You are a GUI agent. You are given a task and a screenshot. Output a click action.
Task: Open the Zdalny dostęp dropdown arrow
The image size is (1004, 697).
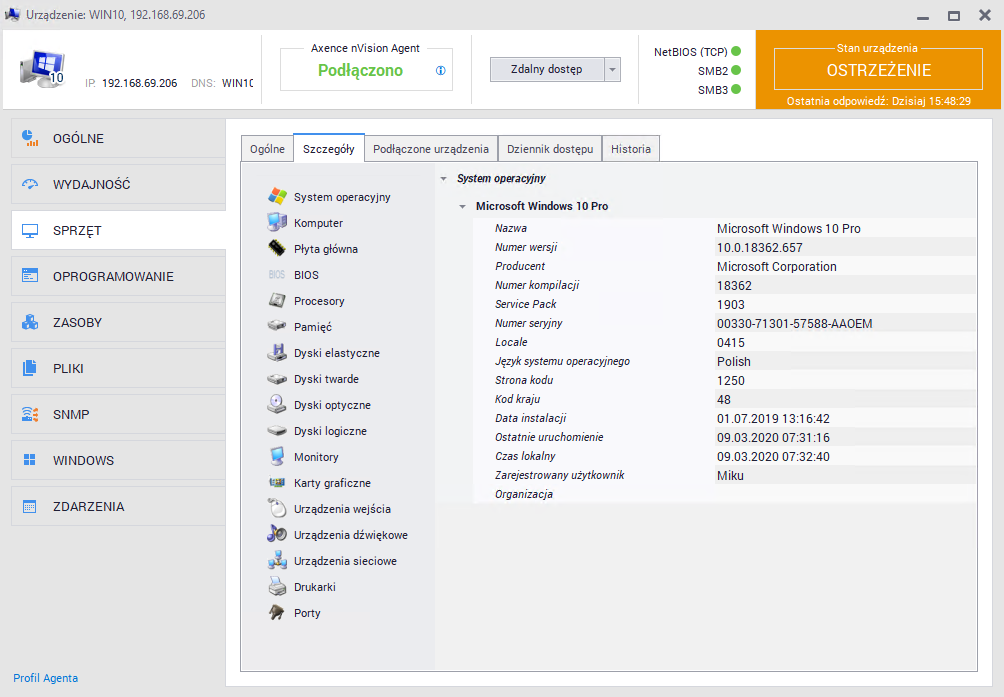click(613, 69)
